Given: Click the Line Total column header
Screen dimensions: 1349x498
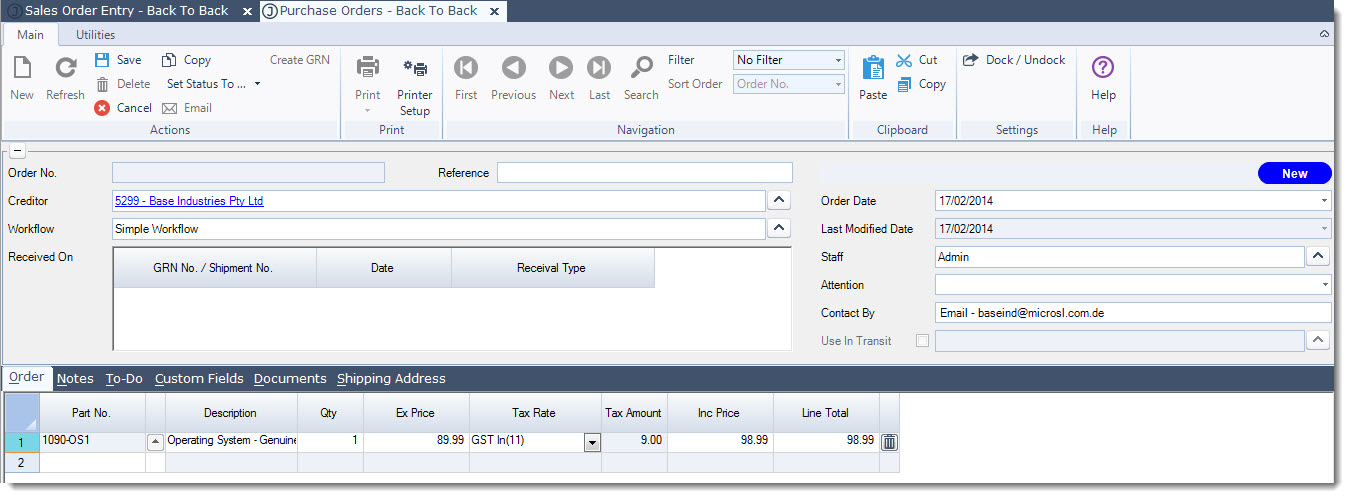Looking at the screenshot, I should [826, 413].
